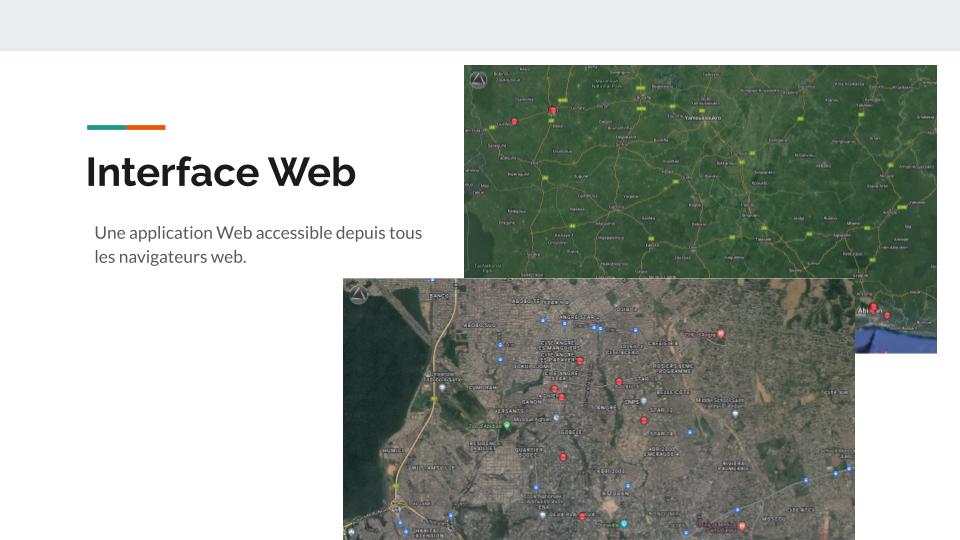Click the gray marker beside the CNPS label
Screen dimensions: 960x540
point(642,402)
